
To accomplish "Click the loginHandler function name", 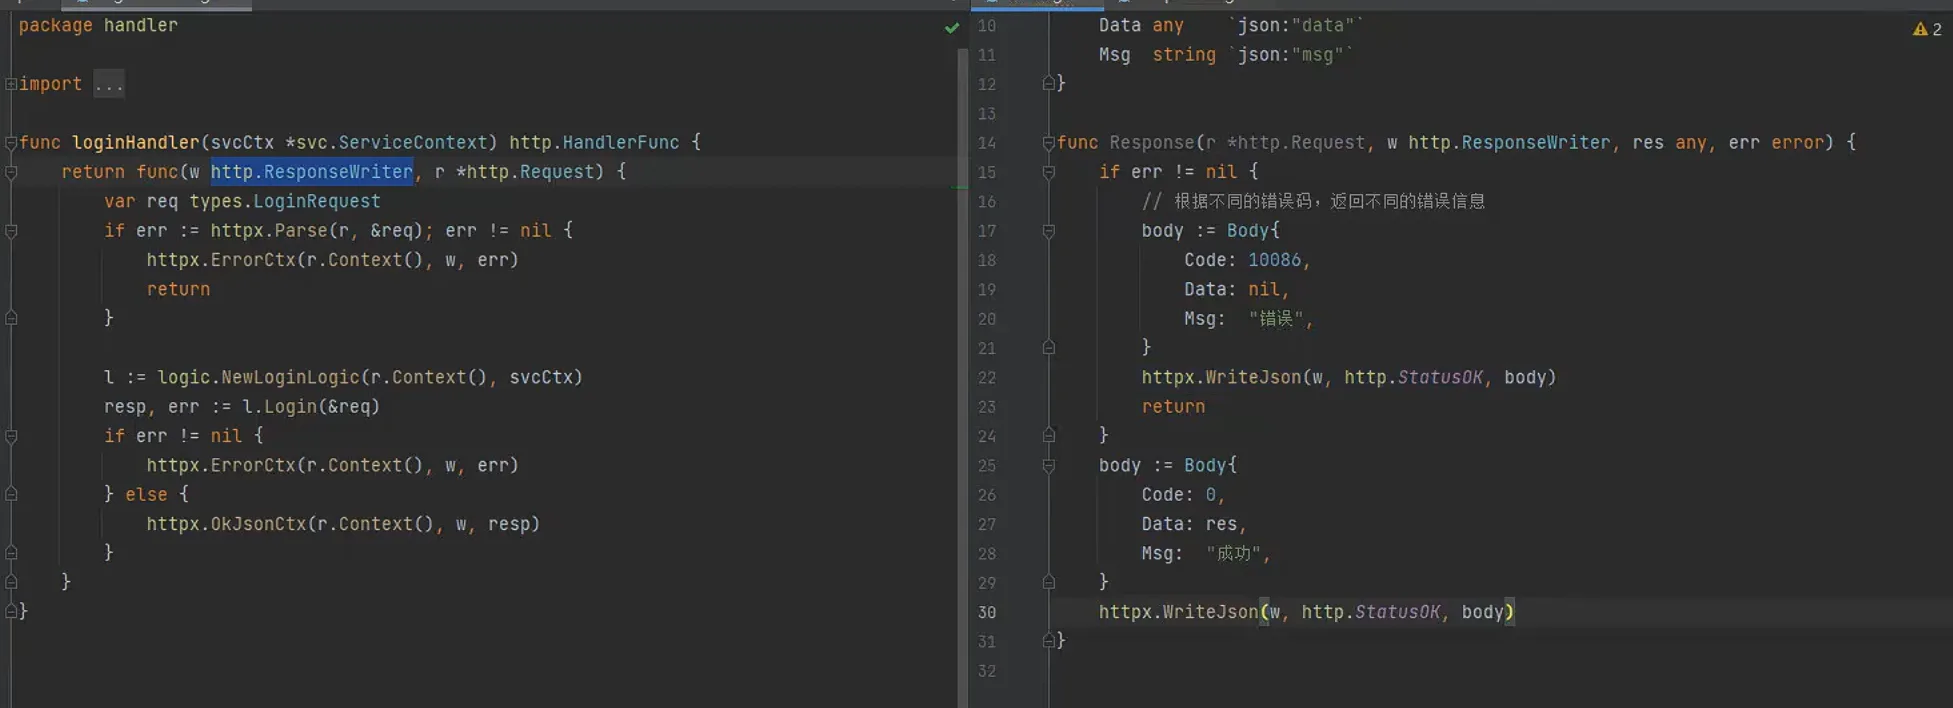I will click(136, 143).
